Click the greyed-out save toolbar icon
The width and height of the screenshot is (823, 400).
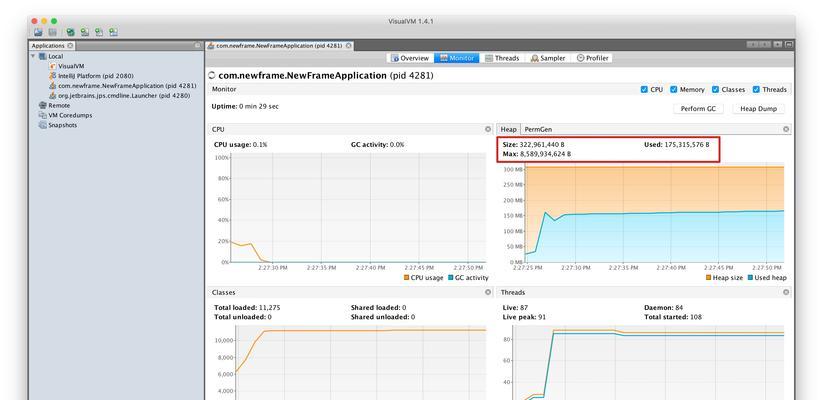pos(52,32)
